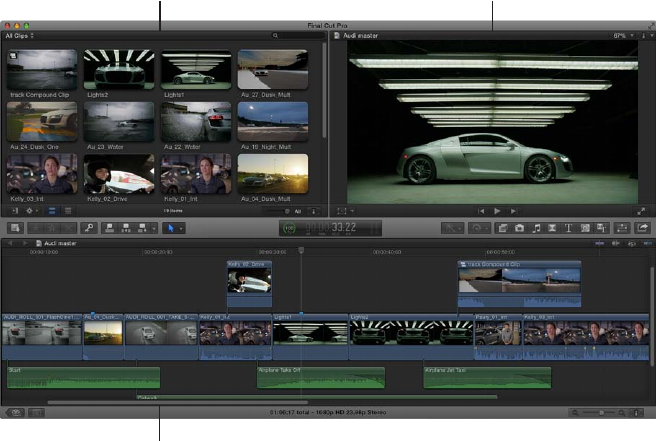The height and width of the screenshot is (441, 656).
Task: Open the Transitions browser
Action: coord(553,228)
